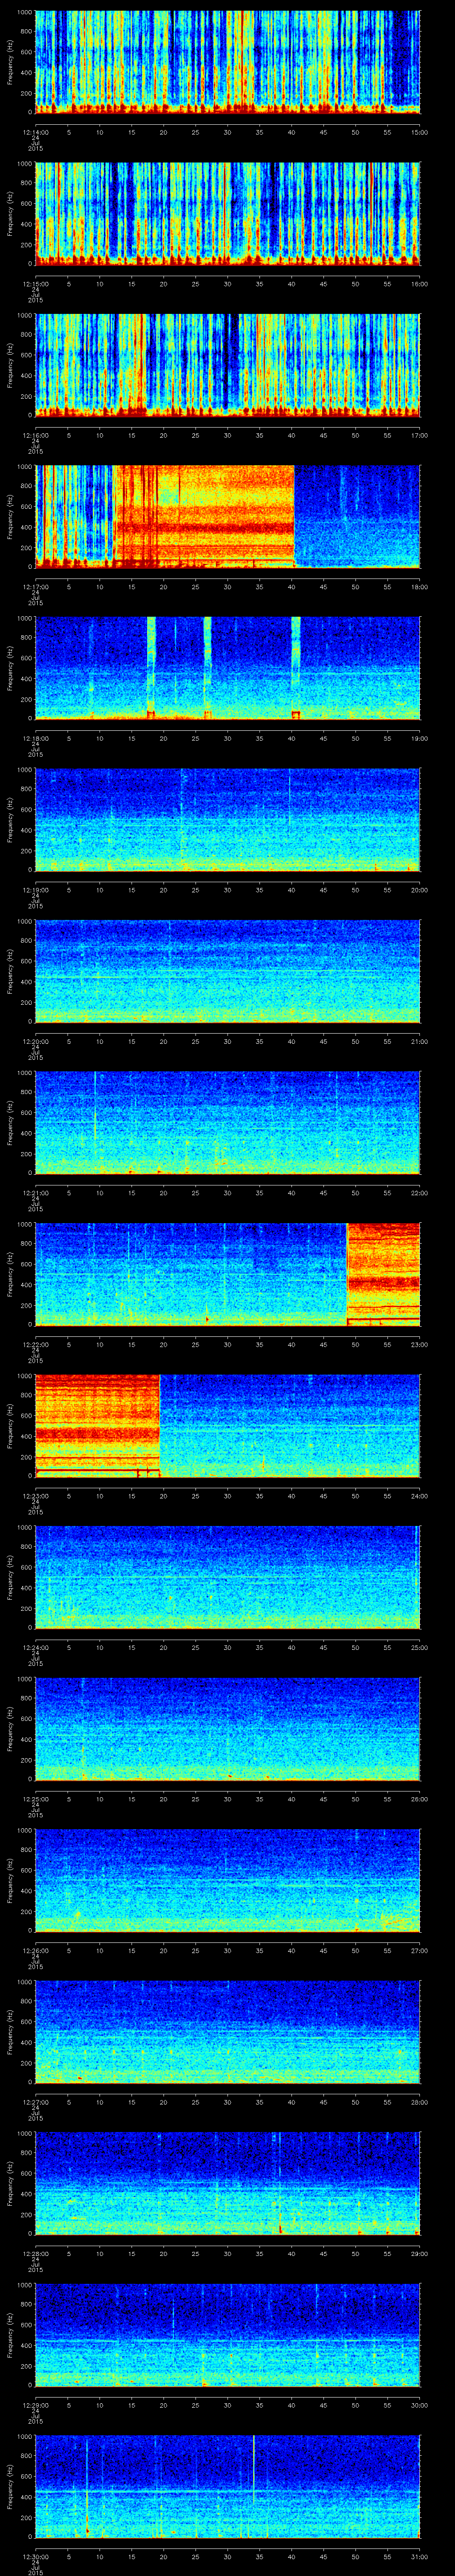Select Frequency (Hz) axis title of 12:17:00 plot

(x=10, y=516)
